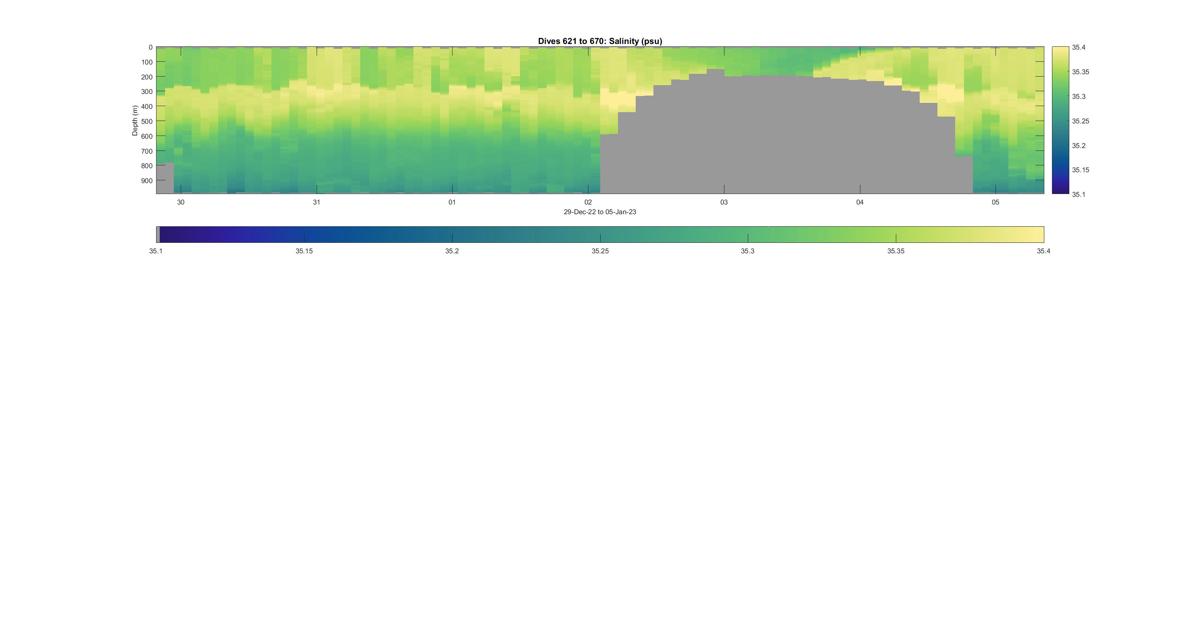Image resolution: width=1200 pixels, height=622 pixels.
Task: Click '35.35' under the horizontal colorbar
Action: click(896, 251)
